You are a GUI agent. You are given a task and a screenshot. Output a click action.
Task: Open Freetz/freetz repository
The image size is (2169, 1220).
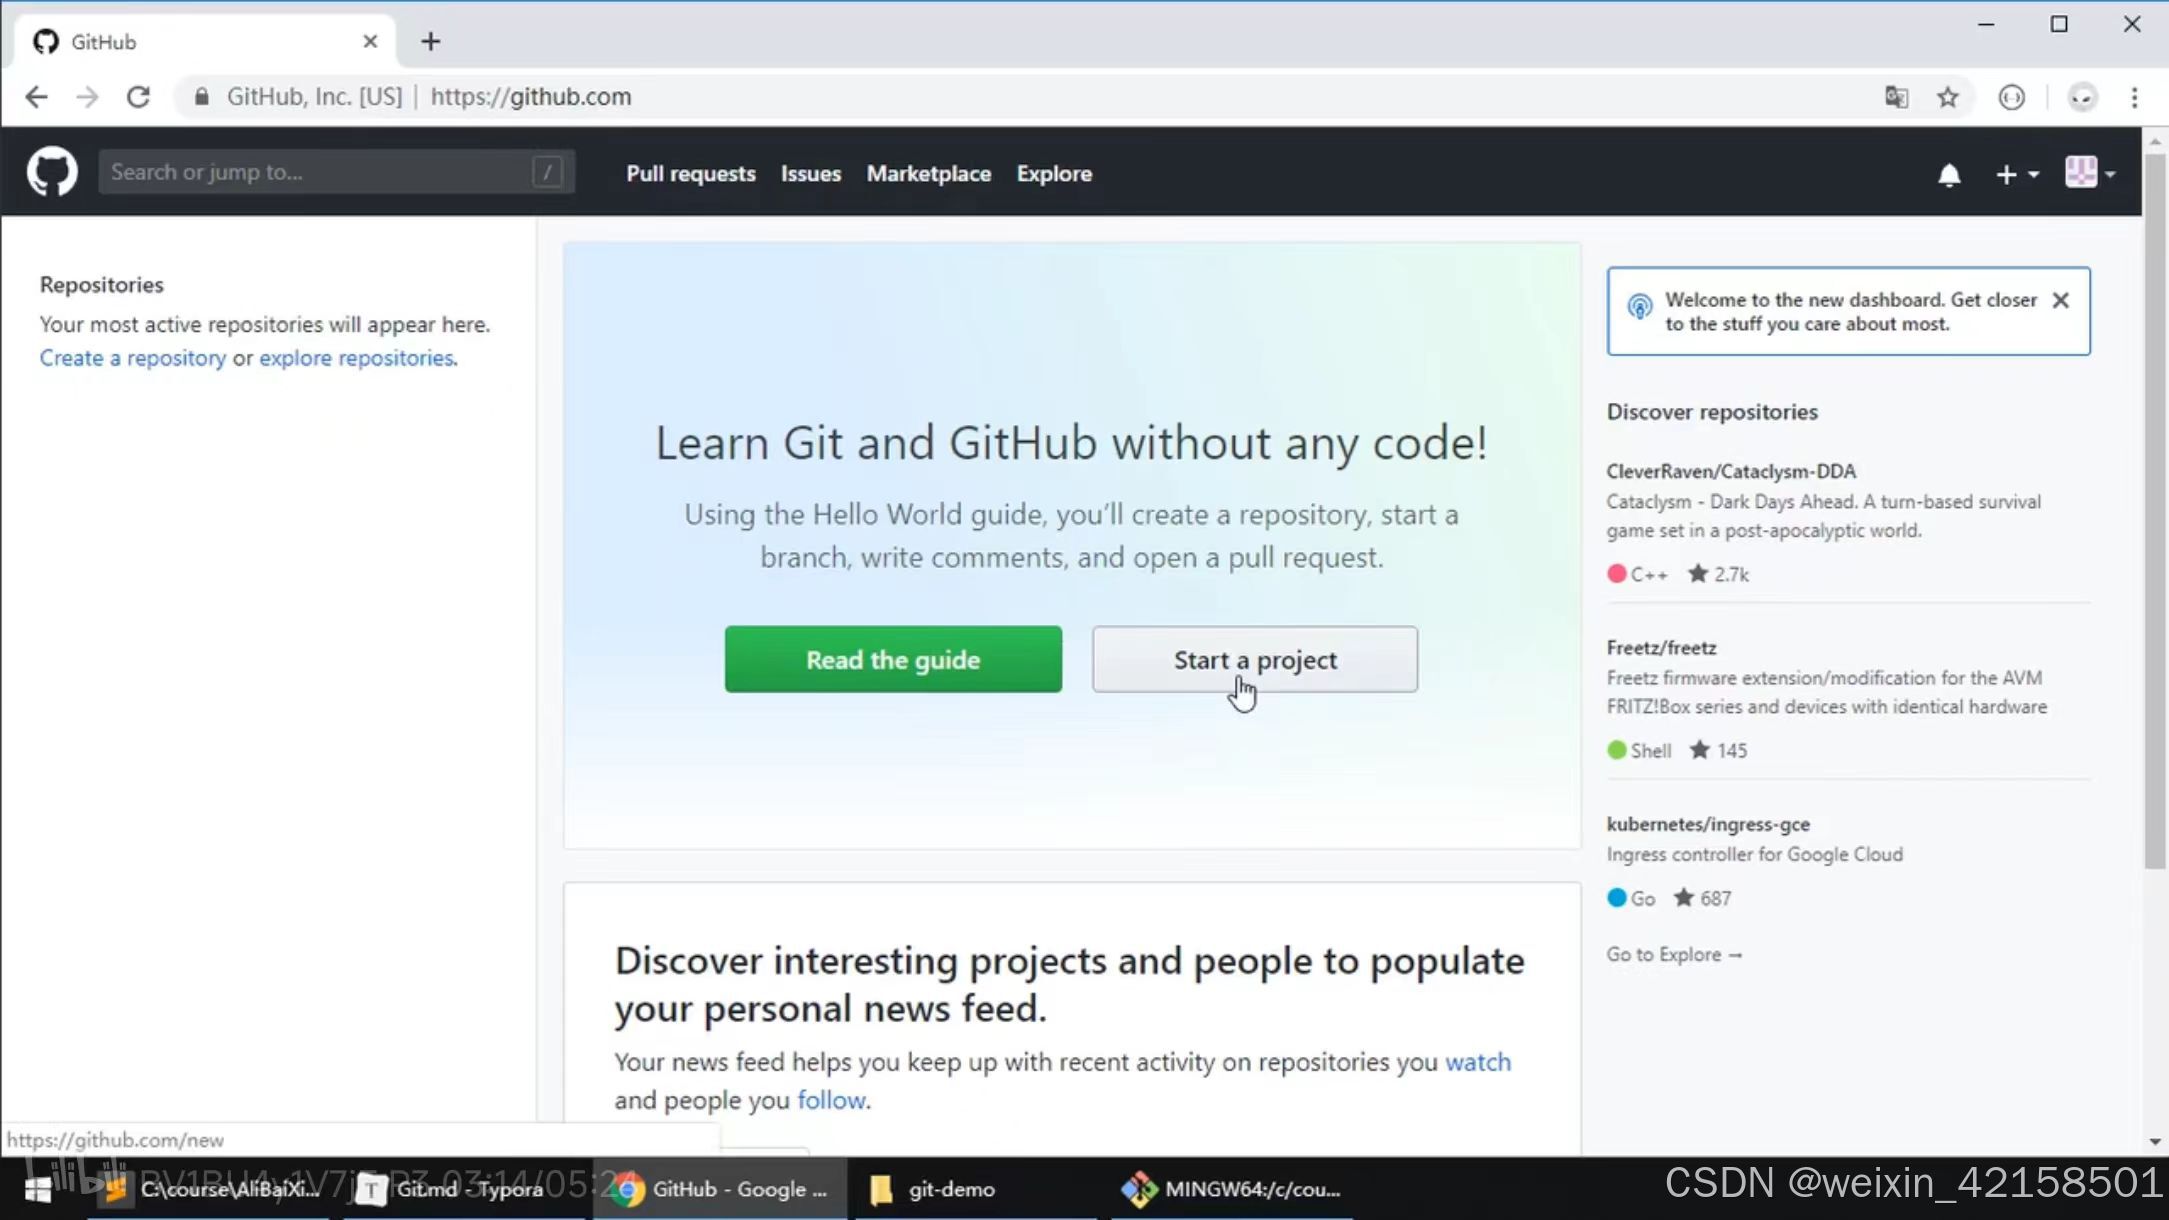[x=1661, y=647]
